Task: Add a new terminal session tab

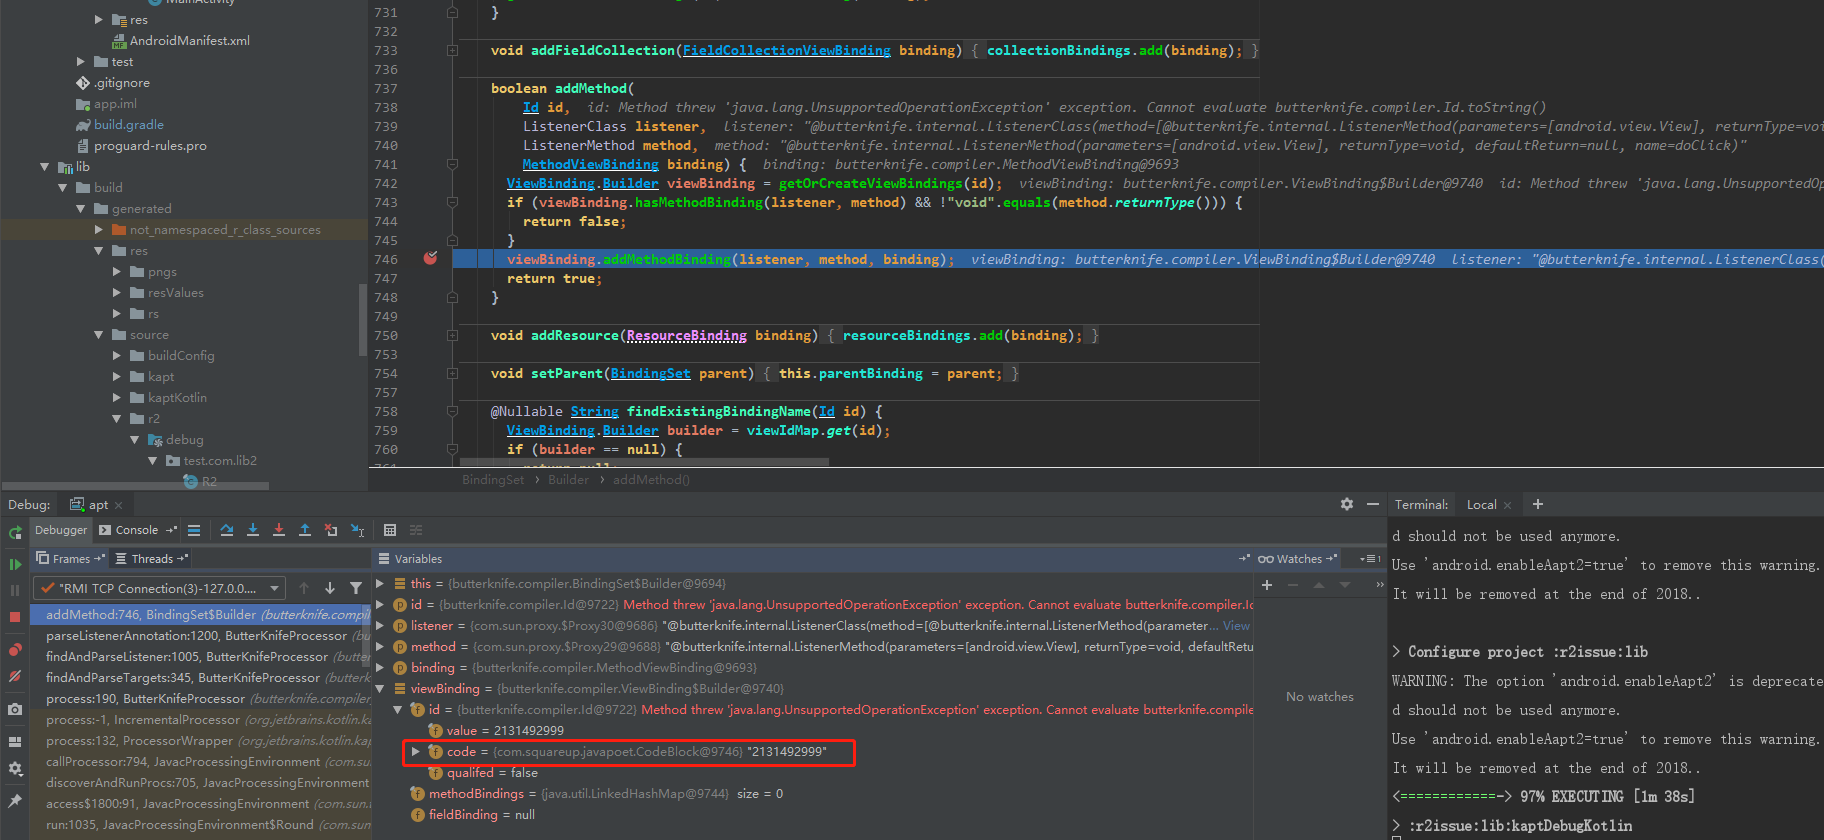Action: coord(1538,504)
